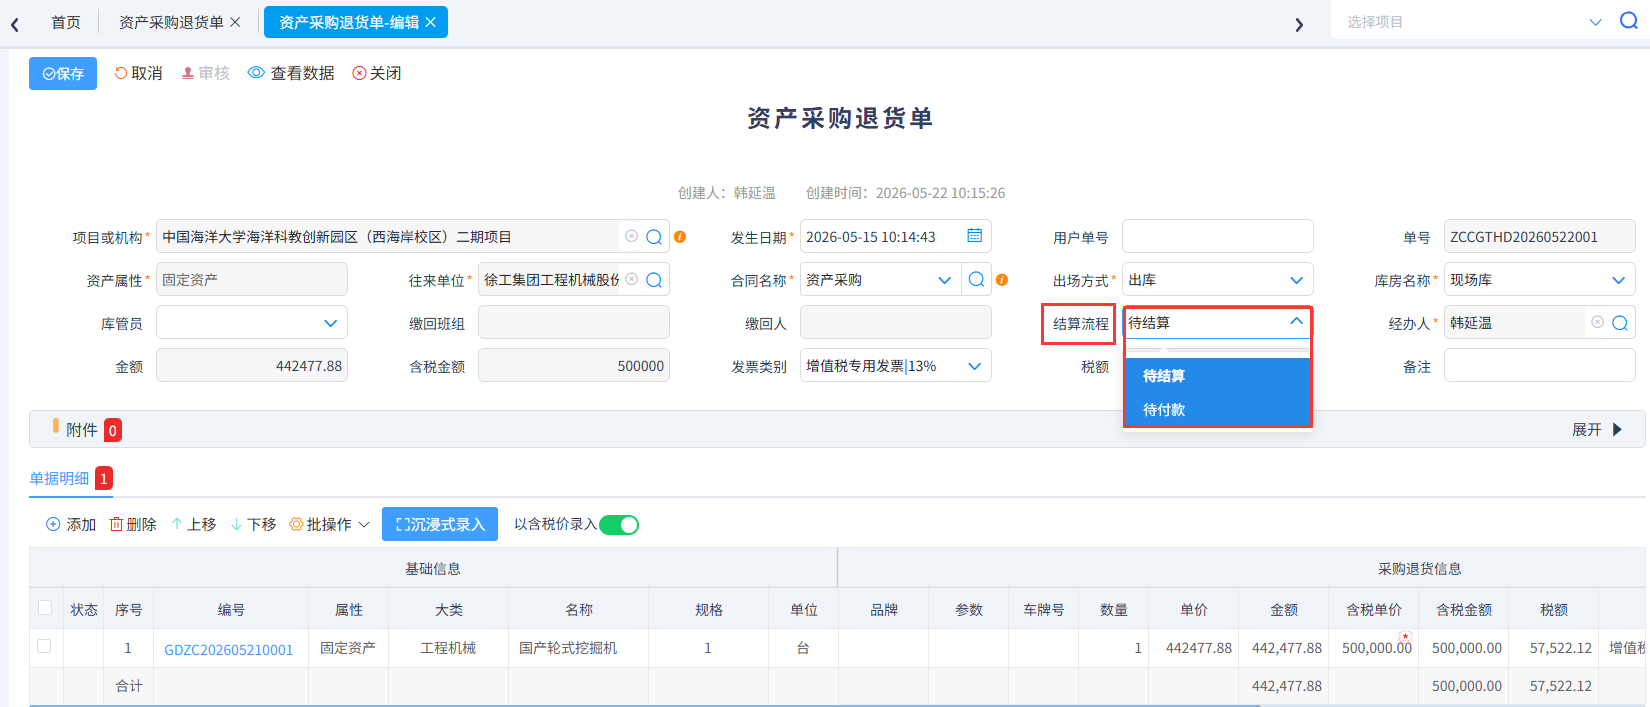Switch to the 首页 home tab
The height and width of the screenshot is (707, 1650).
[x=66, y=22]
